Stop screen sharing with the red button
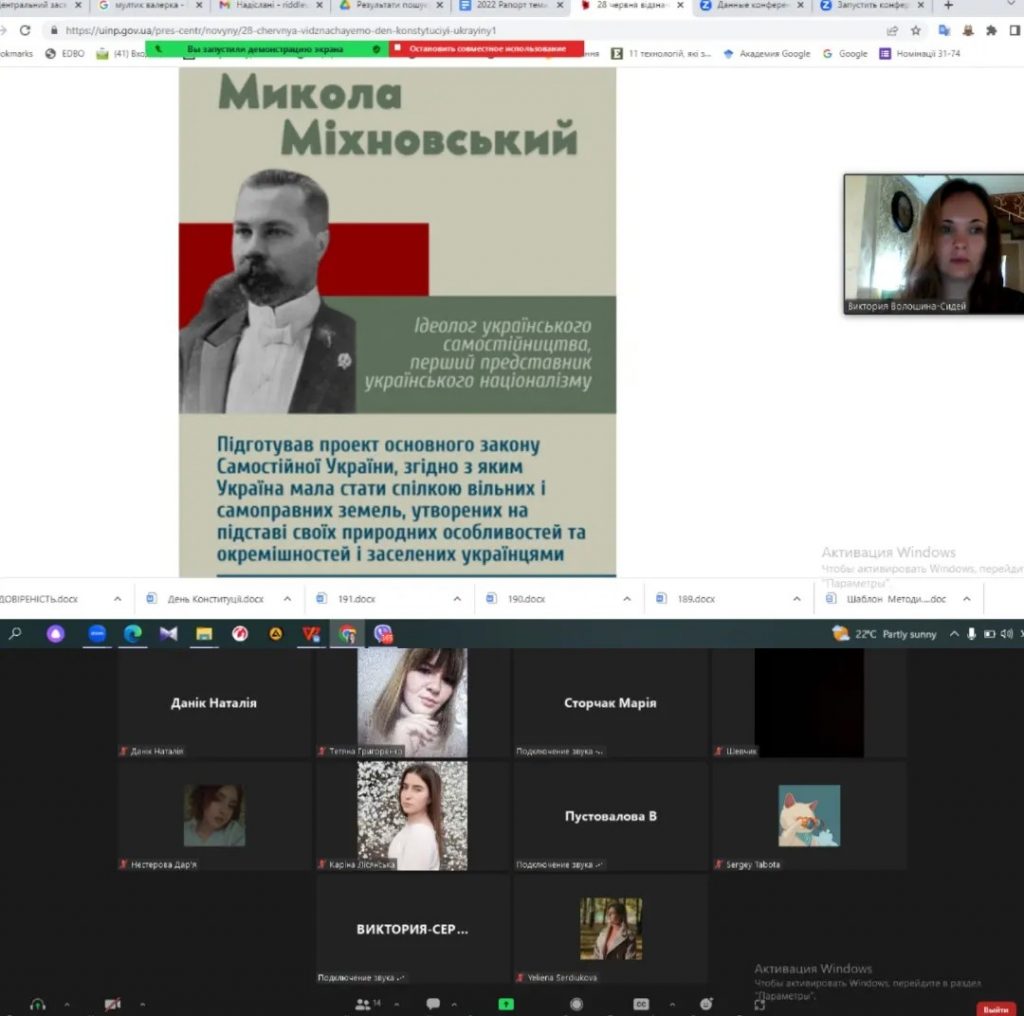 pyautogui.click(x=486, y=48)
